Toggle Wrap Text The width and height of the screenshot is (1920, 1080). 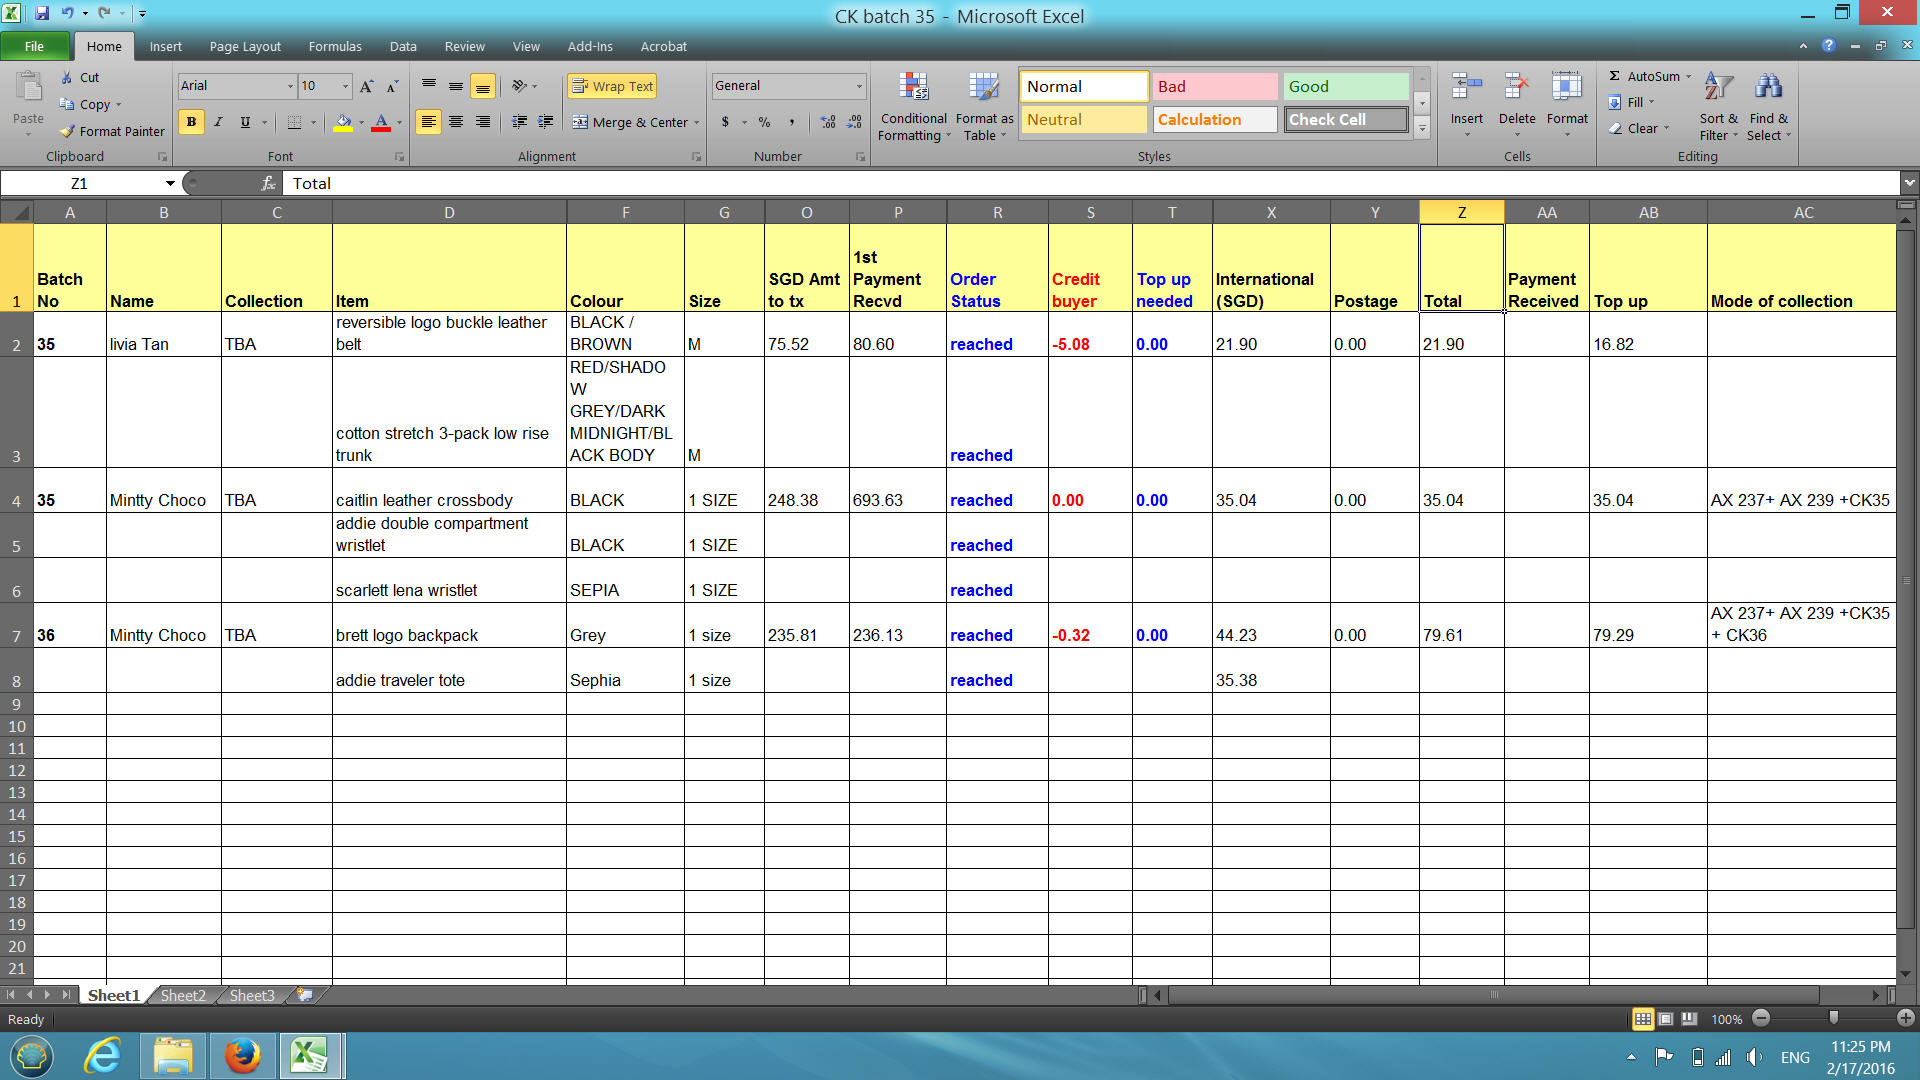[x=612, y=86]
